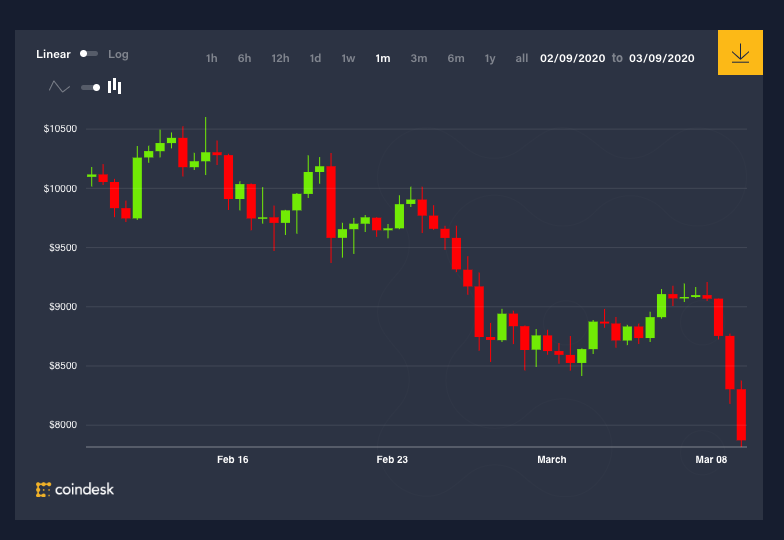The height and width of the screenshot is (540, 784).
Task: Select the 6h time range
Action: point(244,58)
